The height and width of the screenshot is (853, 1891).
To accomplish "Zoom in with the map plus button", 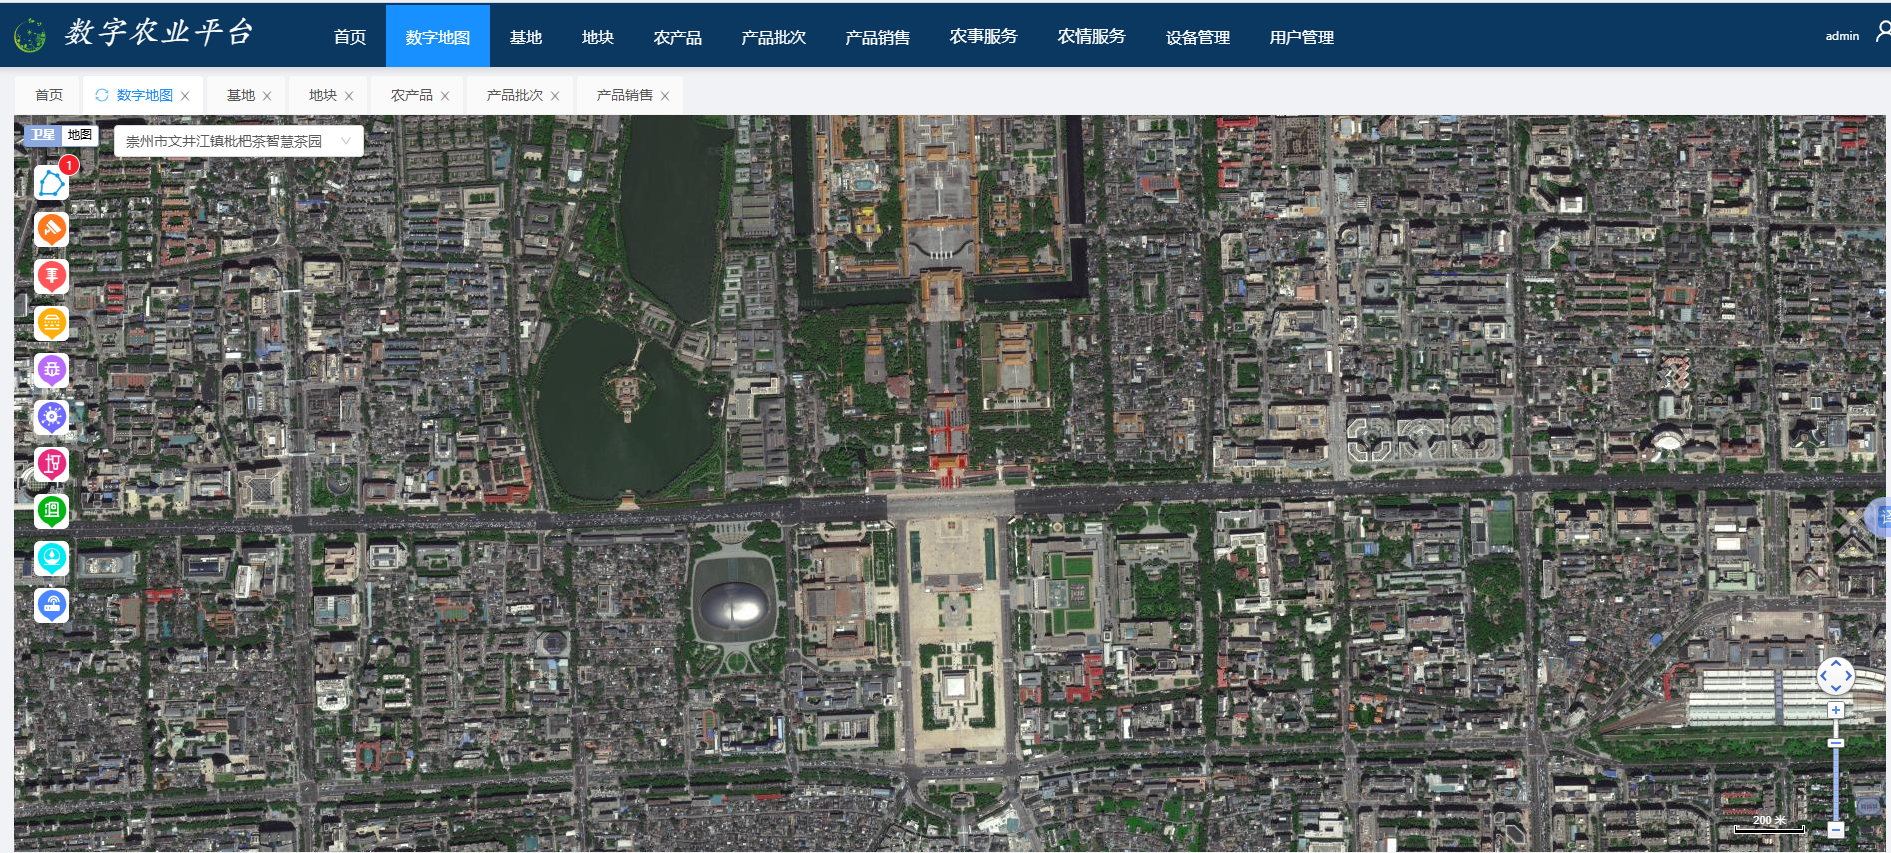I will 1835,710.
